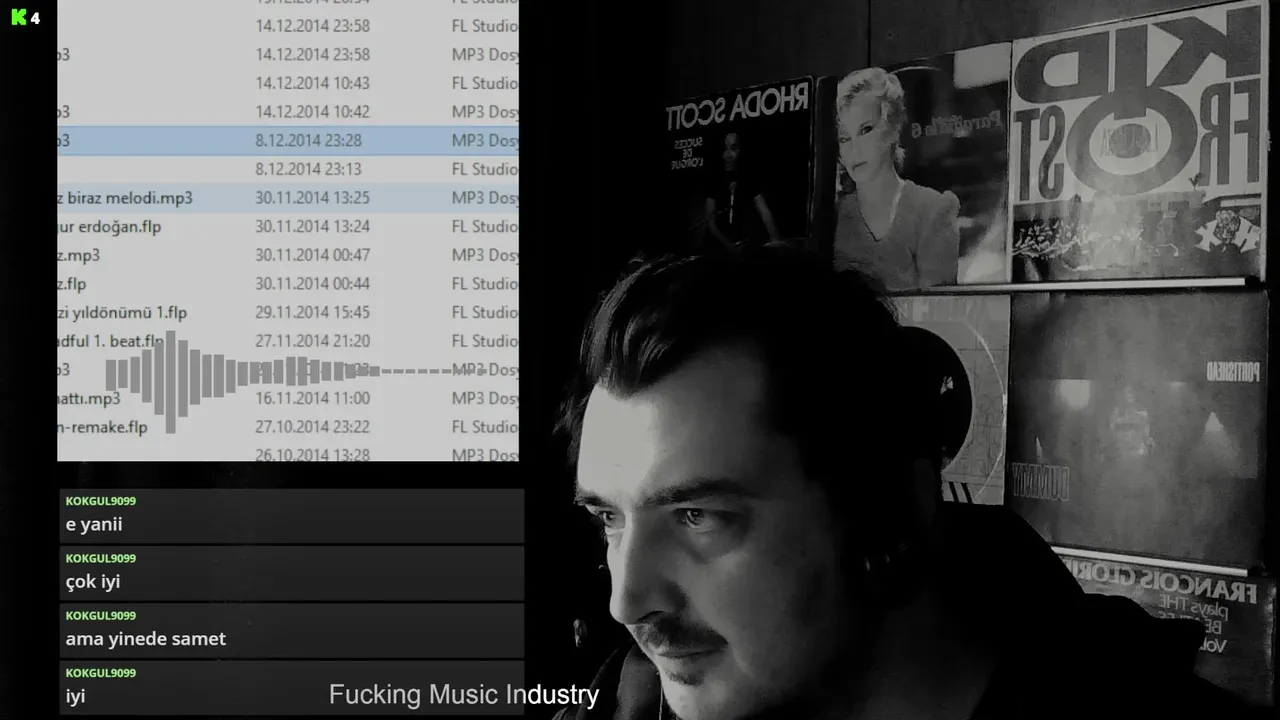Click the date cell 30.11.2014 13:25
Screen dimensions: 1280x720
(x=312, y=198)
